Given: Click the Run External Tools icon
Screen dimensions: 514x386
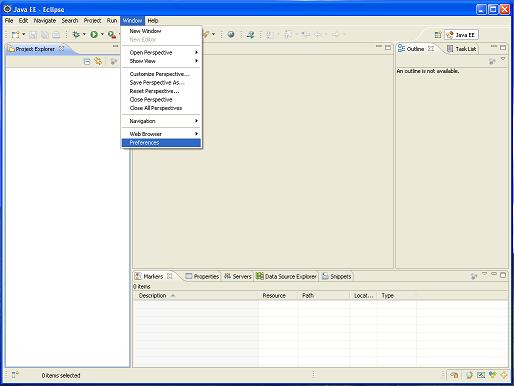Looking at the screenshot, I should pyautogui.click(x=112, y=34).
